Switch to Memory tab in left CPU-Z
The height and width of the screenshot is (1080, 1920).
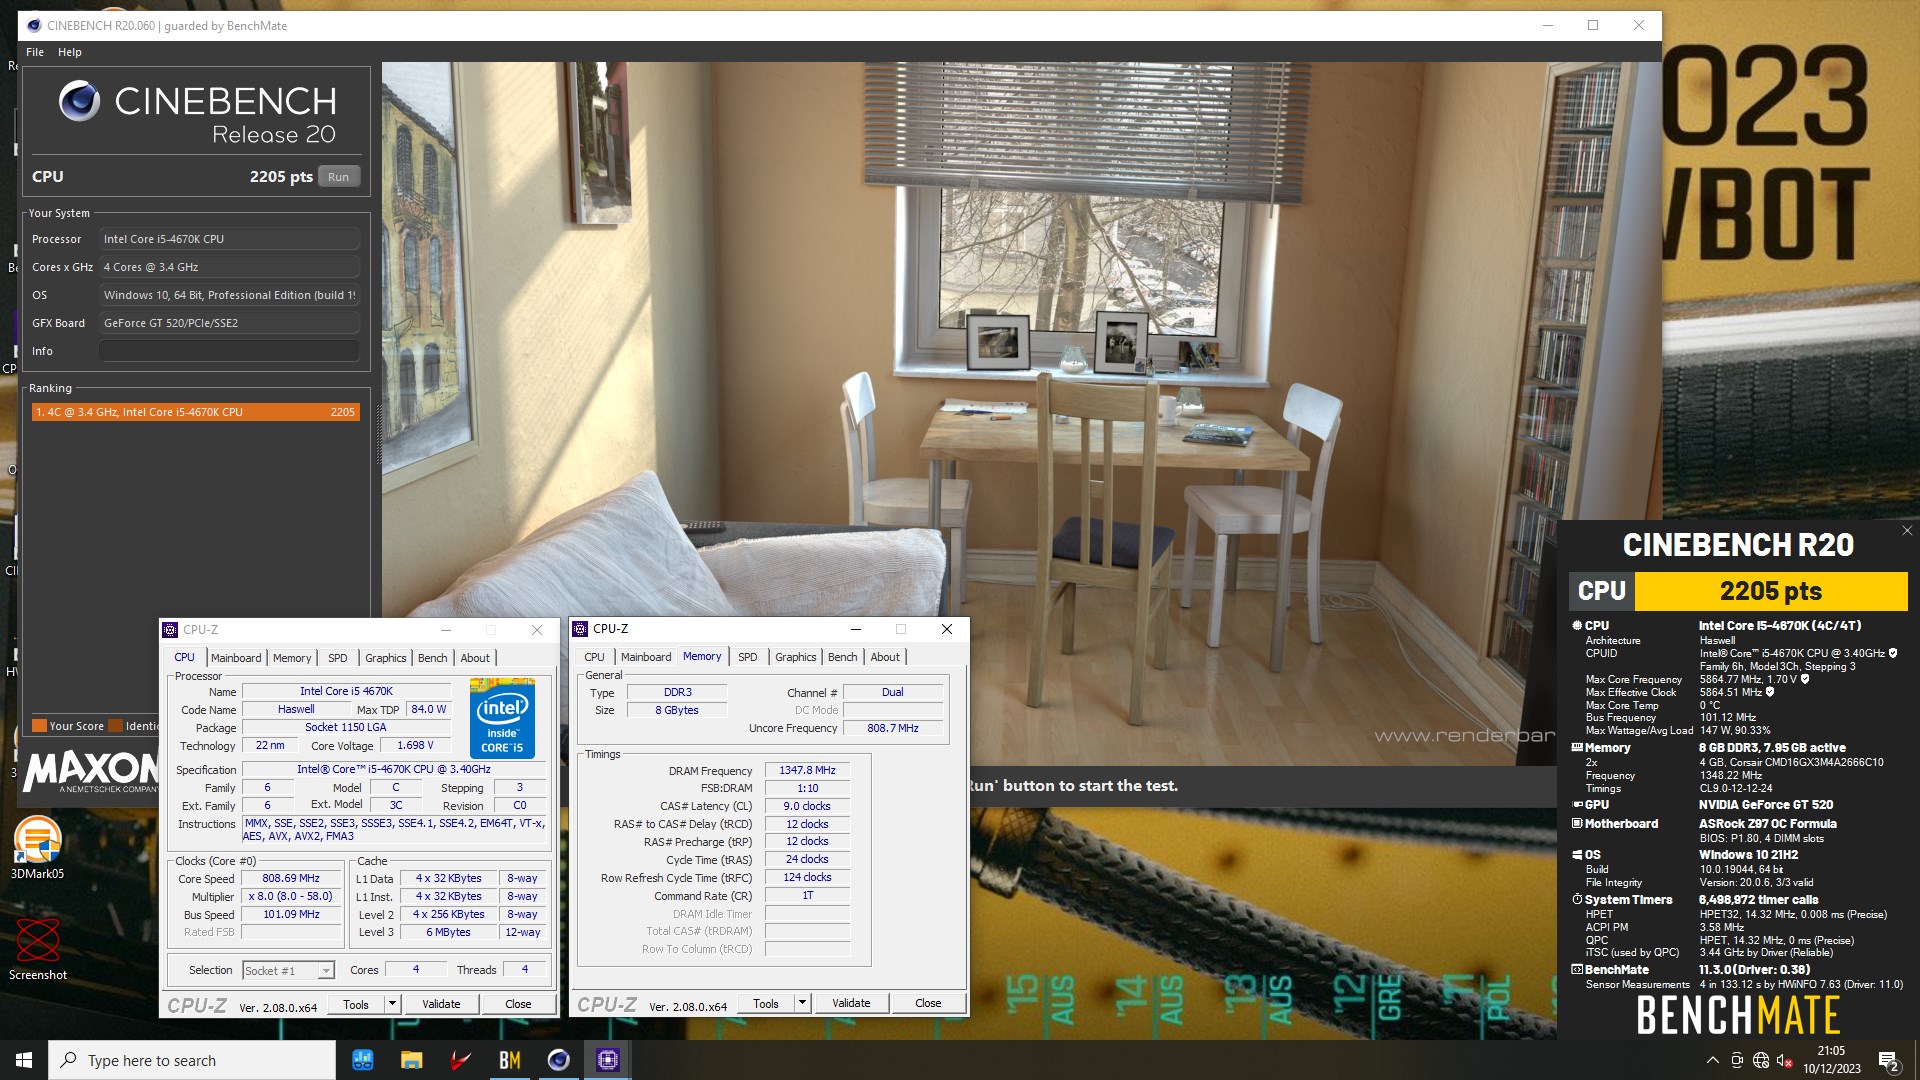[x=292, y=658]
